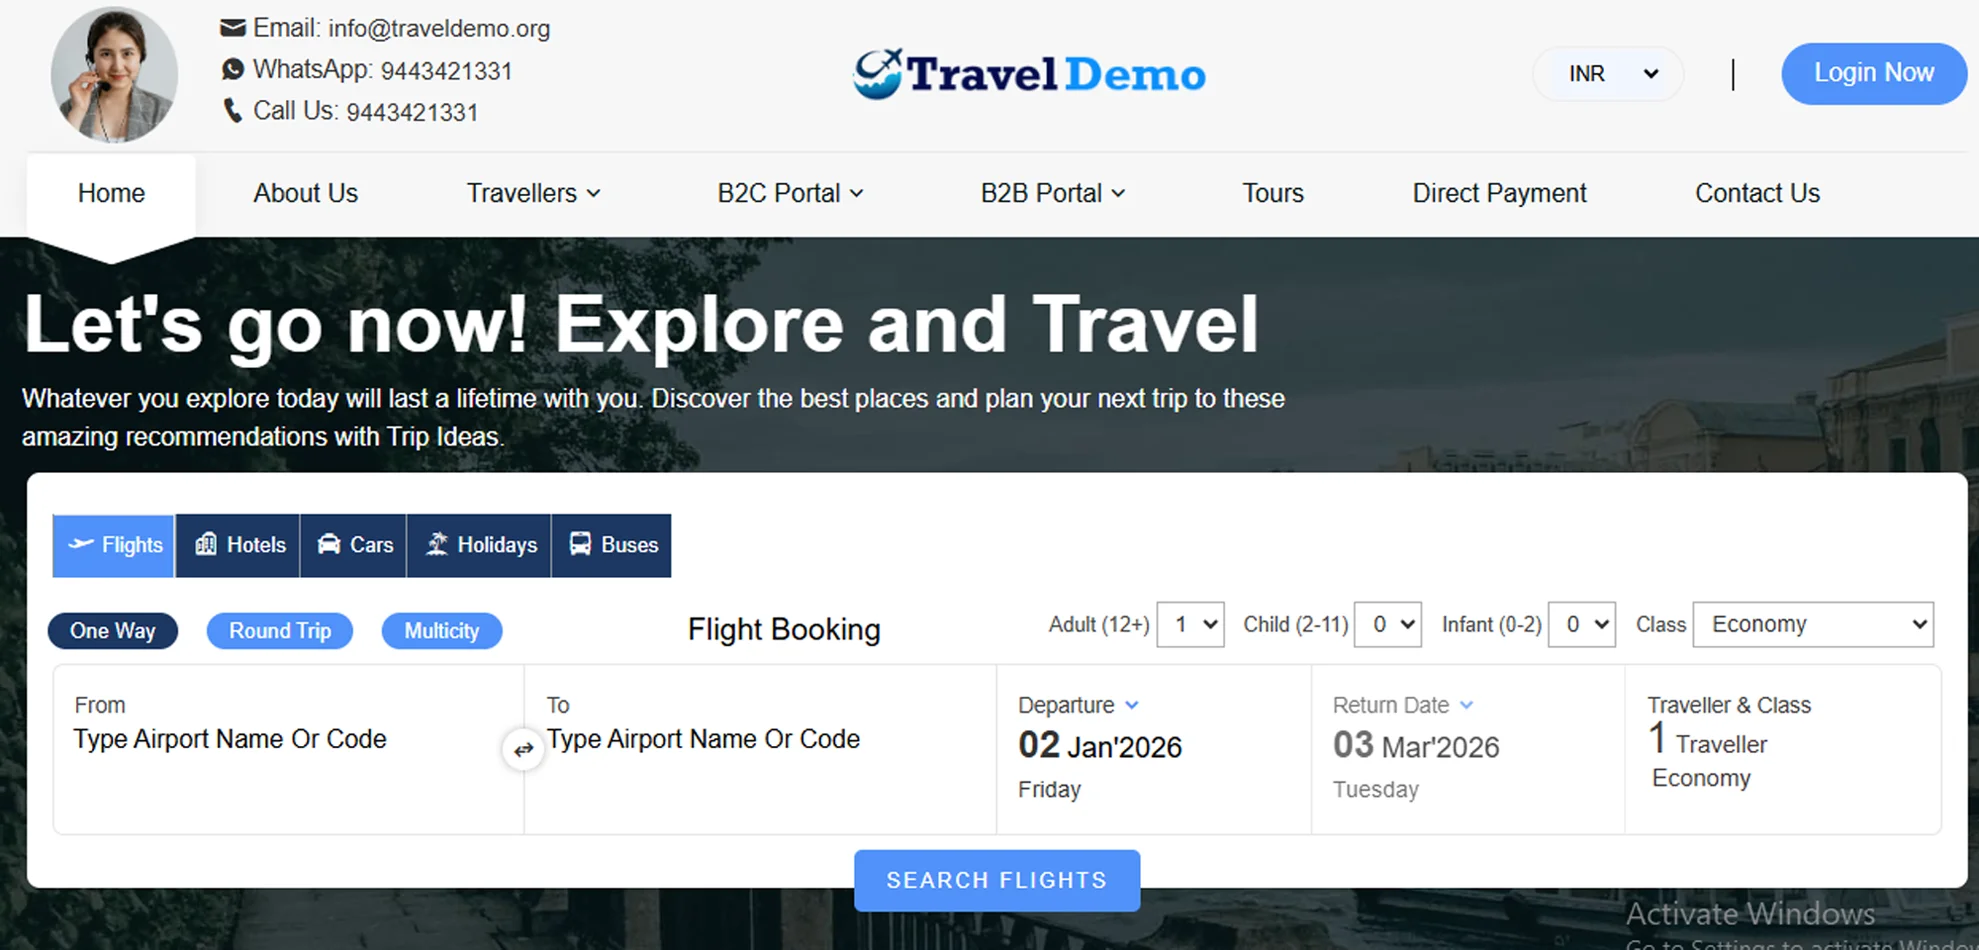
Task: Click the WhatsApp contact icon
Action: point(233,69)
